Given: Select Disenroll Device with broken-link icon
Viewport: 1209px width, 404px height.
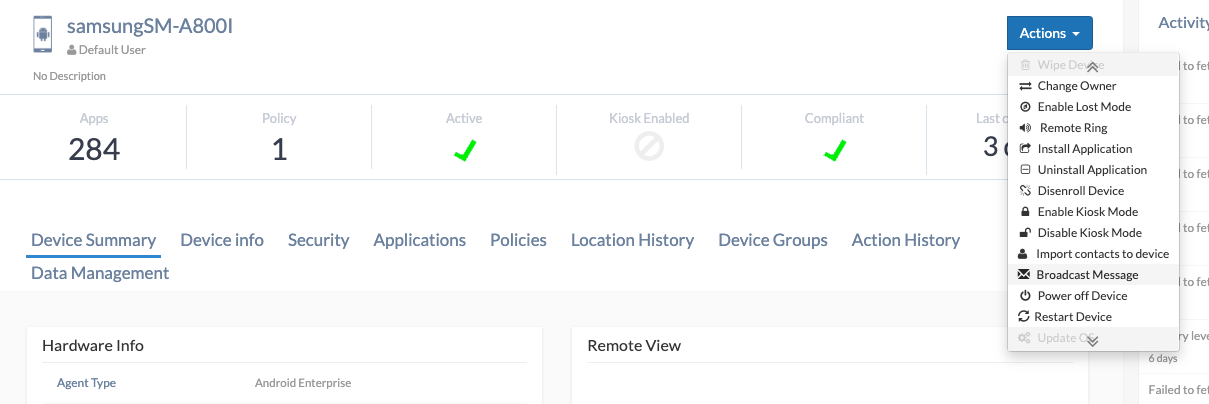Looking at the screenshot, I should (x=1094, y=191).
